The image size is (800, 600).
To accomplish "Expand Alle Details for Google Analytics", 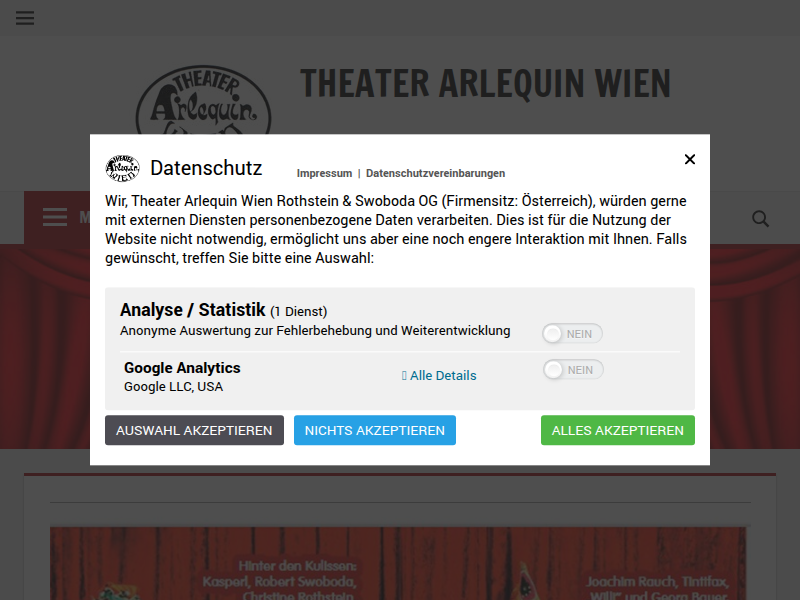I will [443, 375].
